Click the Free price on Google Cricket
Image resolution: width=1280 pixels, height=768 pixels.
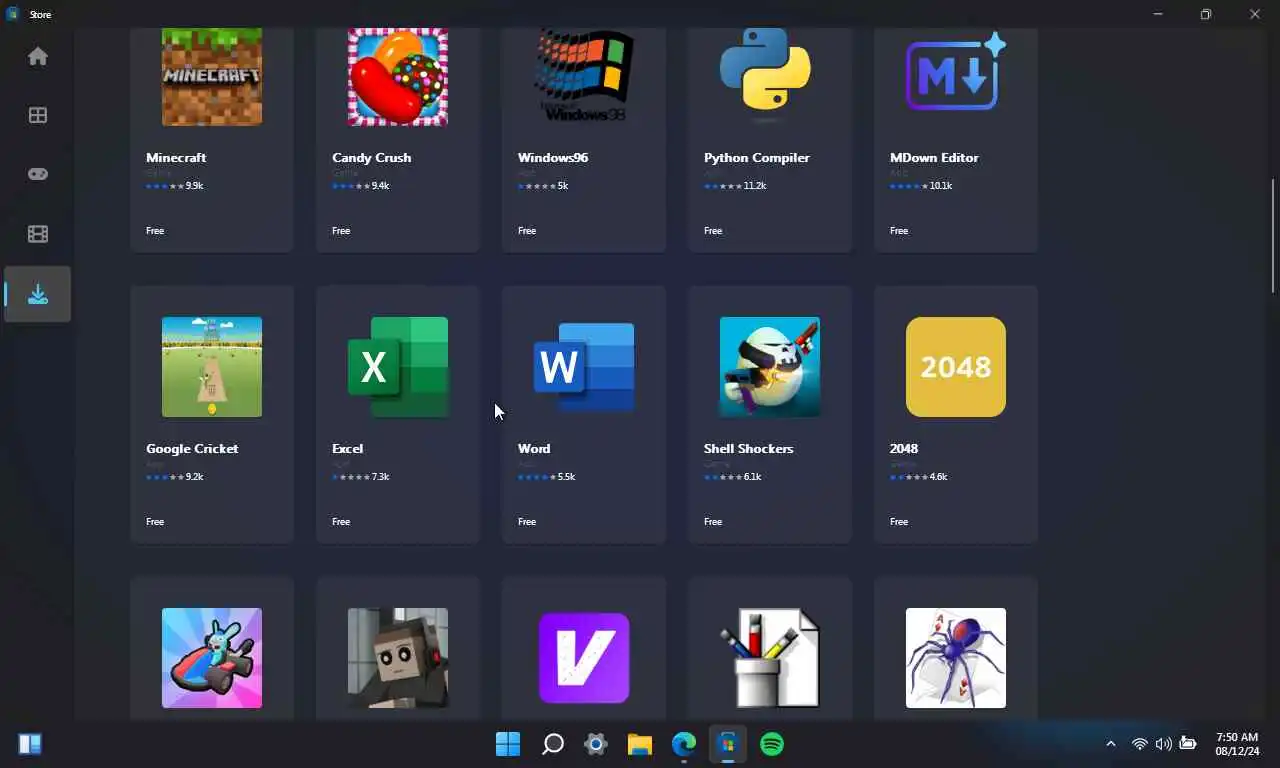(155, 522)
